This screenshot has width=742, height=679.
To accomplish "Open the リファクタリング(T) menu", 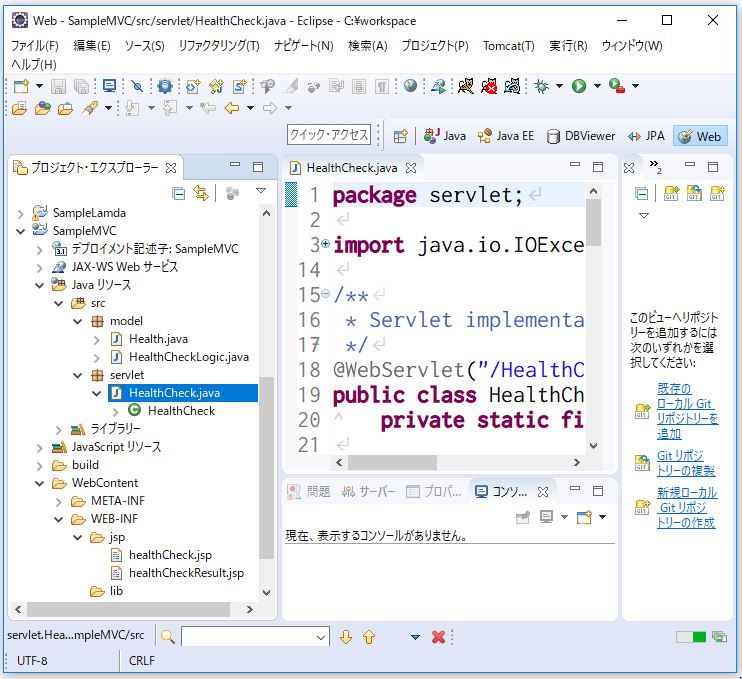I will pyautogui.click(x=219, y=46).
